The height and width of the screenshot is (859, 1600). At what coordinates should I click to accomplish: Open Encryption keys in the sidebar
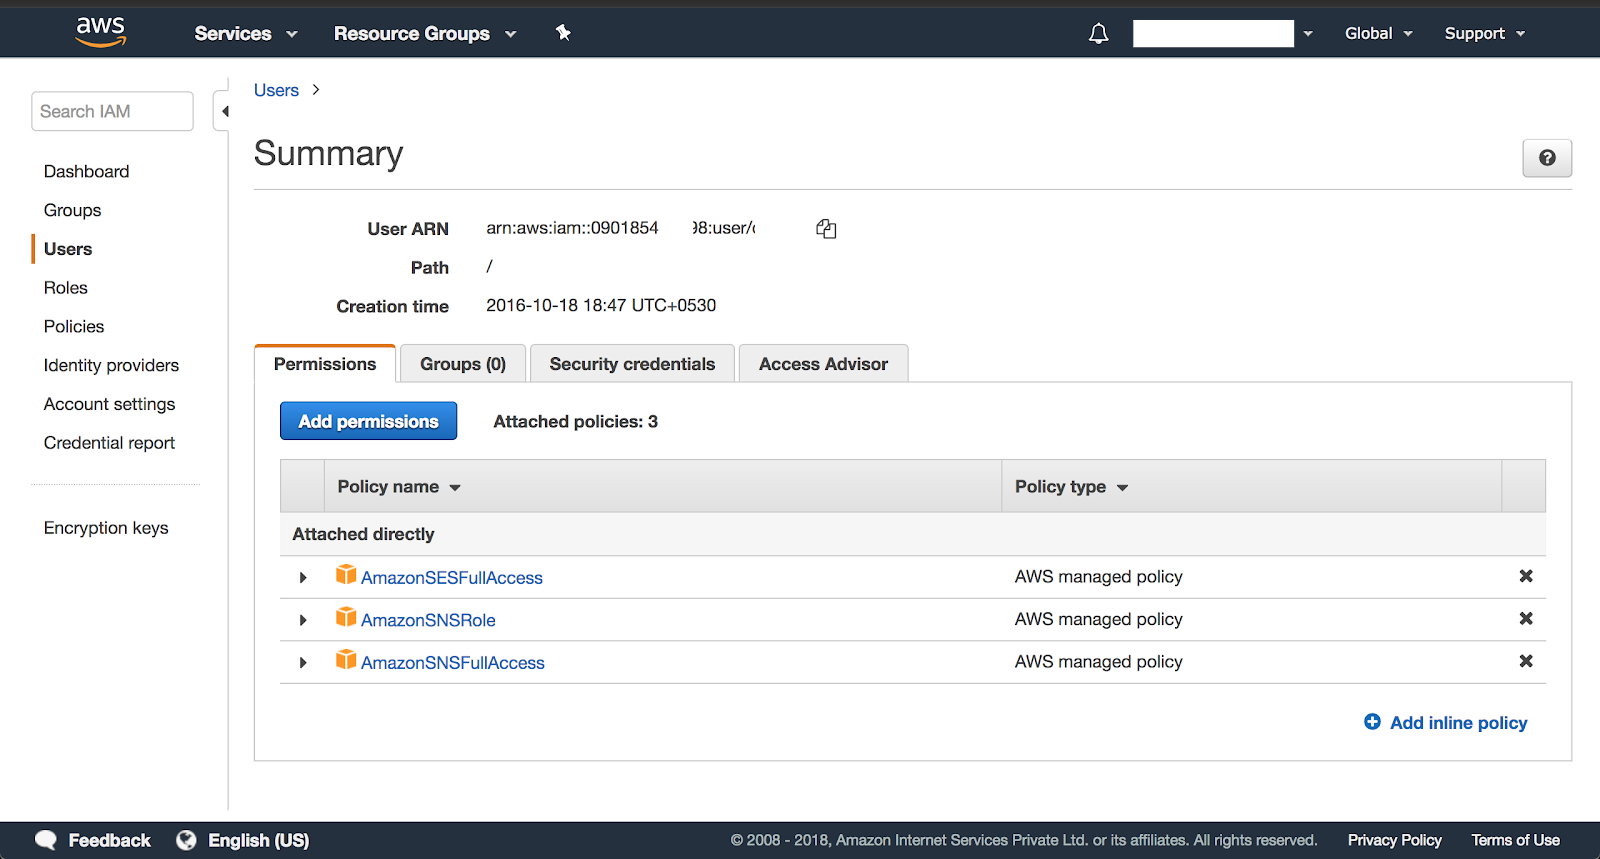106,528
